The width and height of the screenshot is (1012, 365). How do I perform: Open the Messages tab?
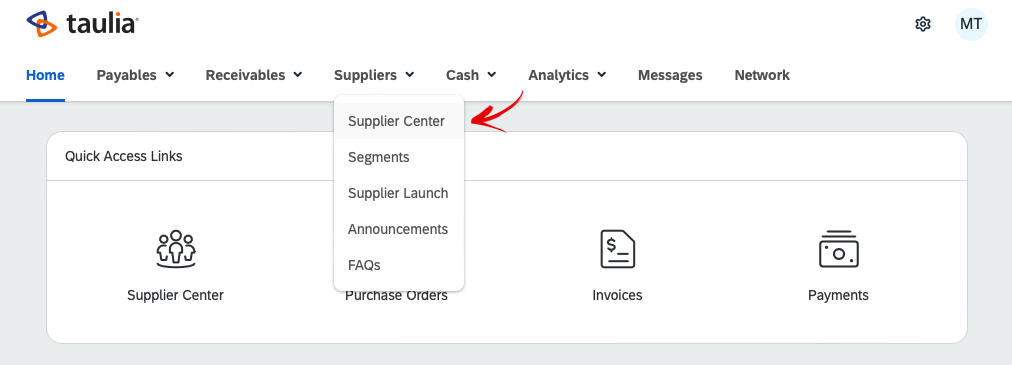pos(670,75)
